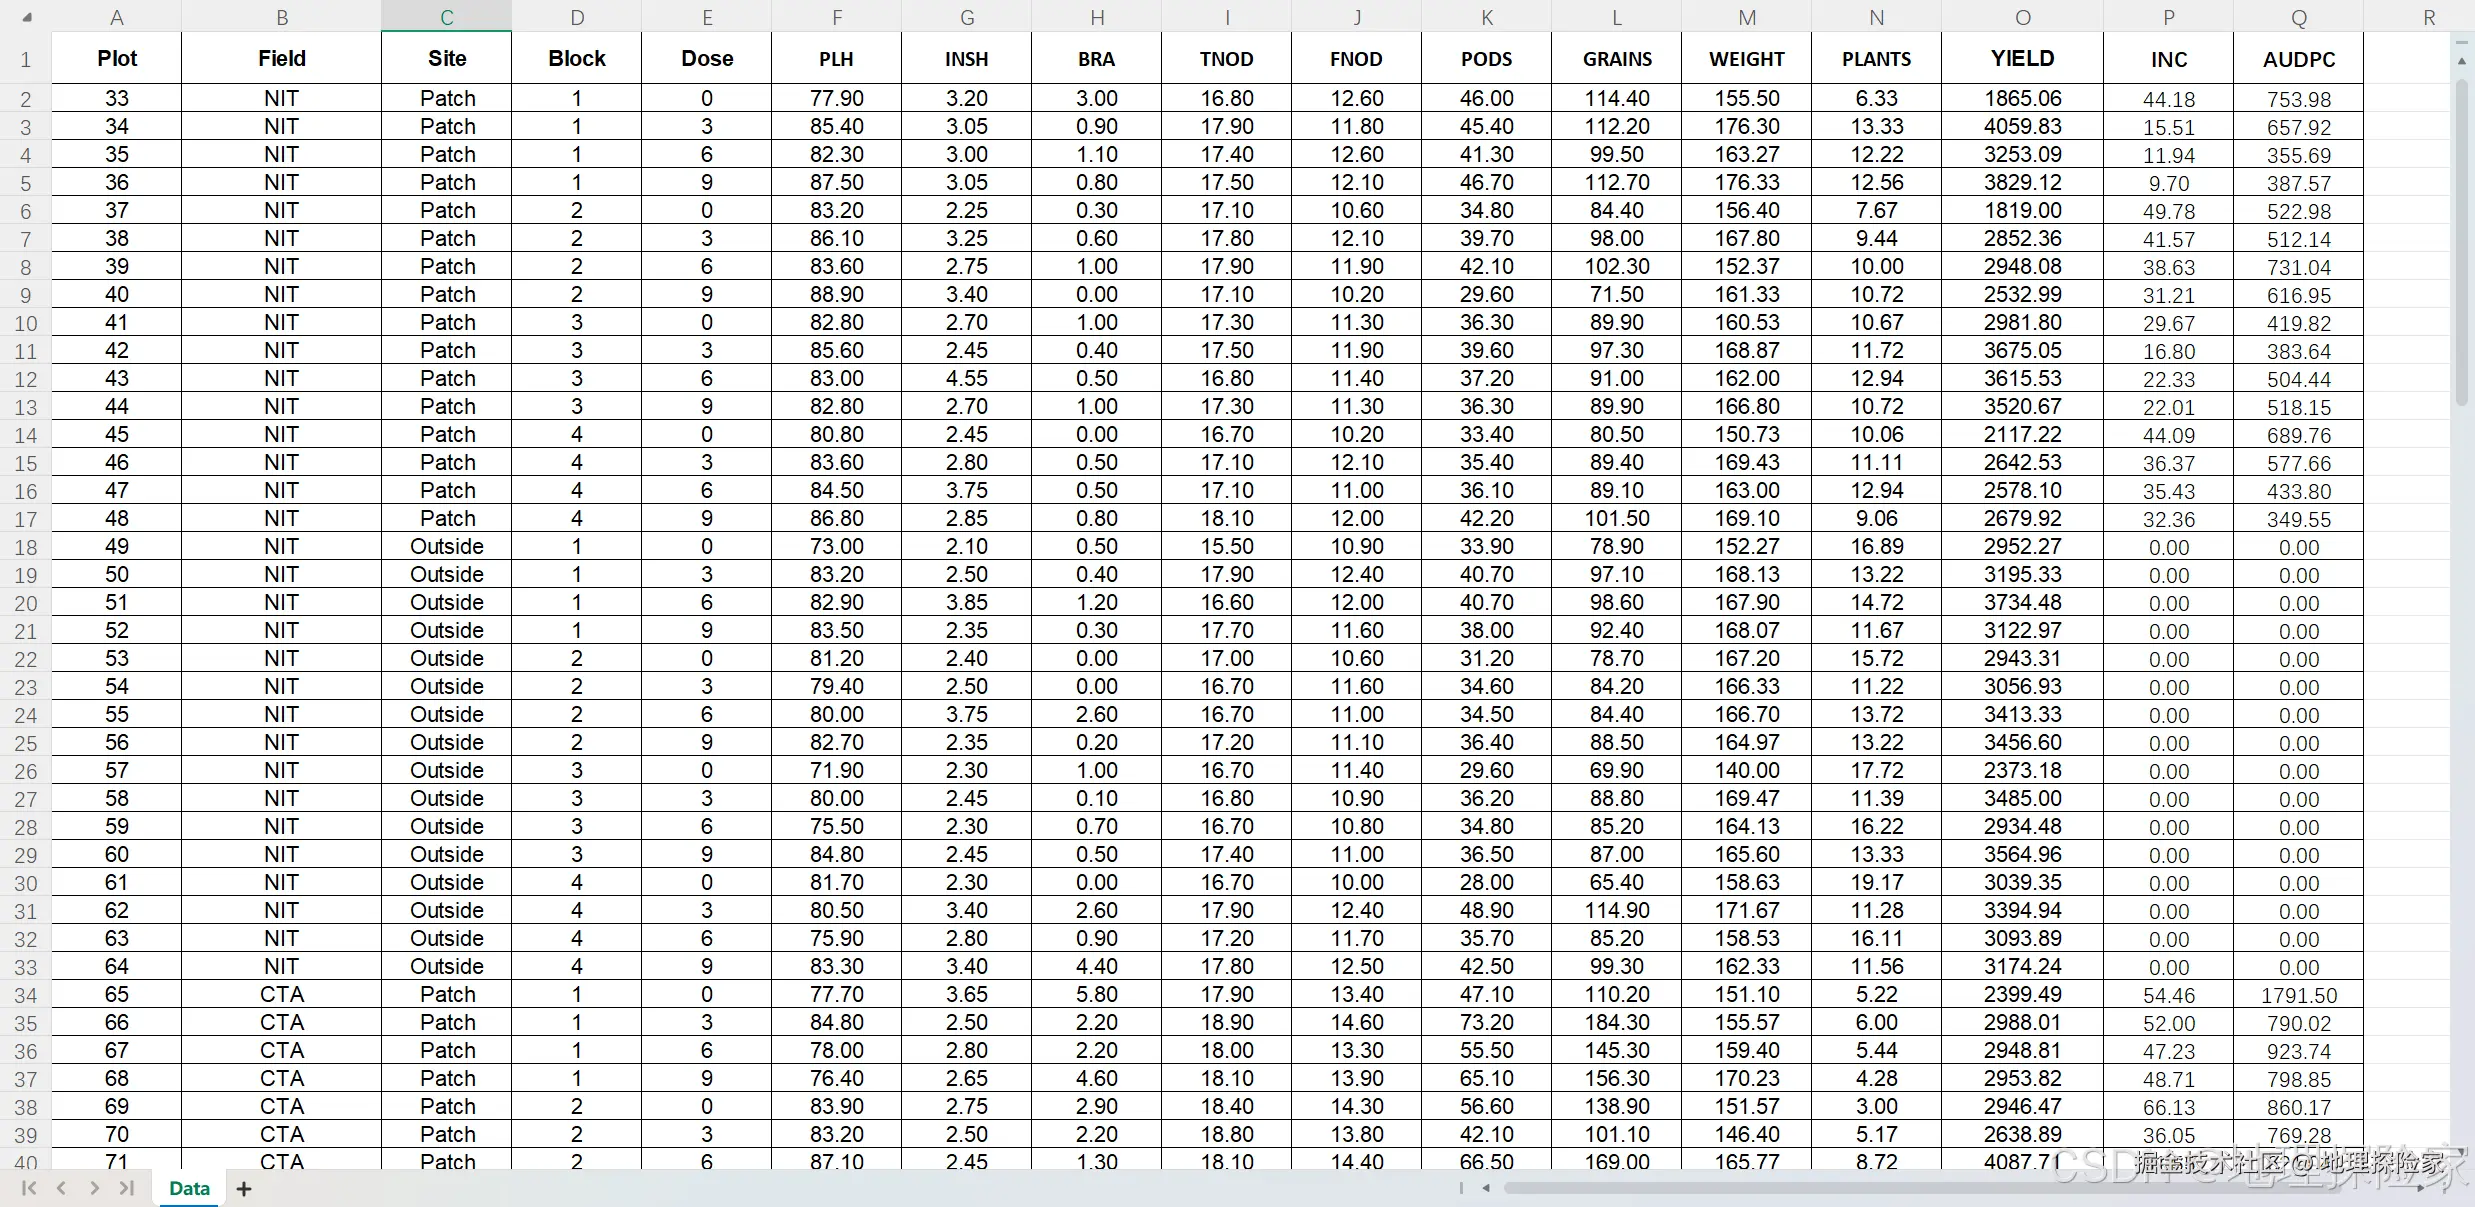This screenshot has width=2475, height=1207.
Task: Select column A header
Action: [x=117, y=17]
